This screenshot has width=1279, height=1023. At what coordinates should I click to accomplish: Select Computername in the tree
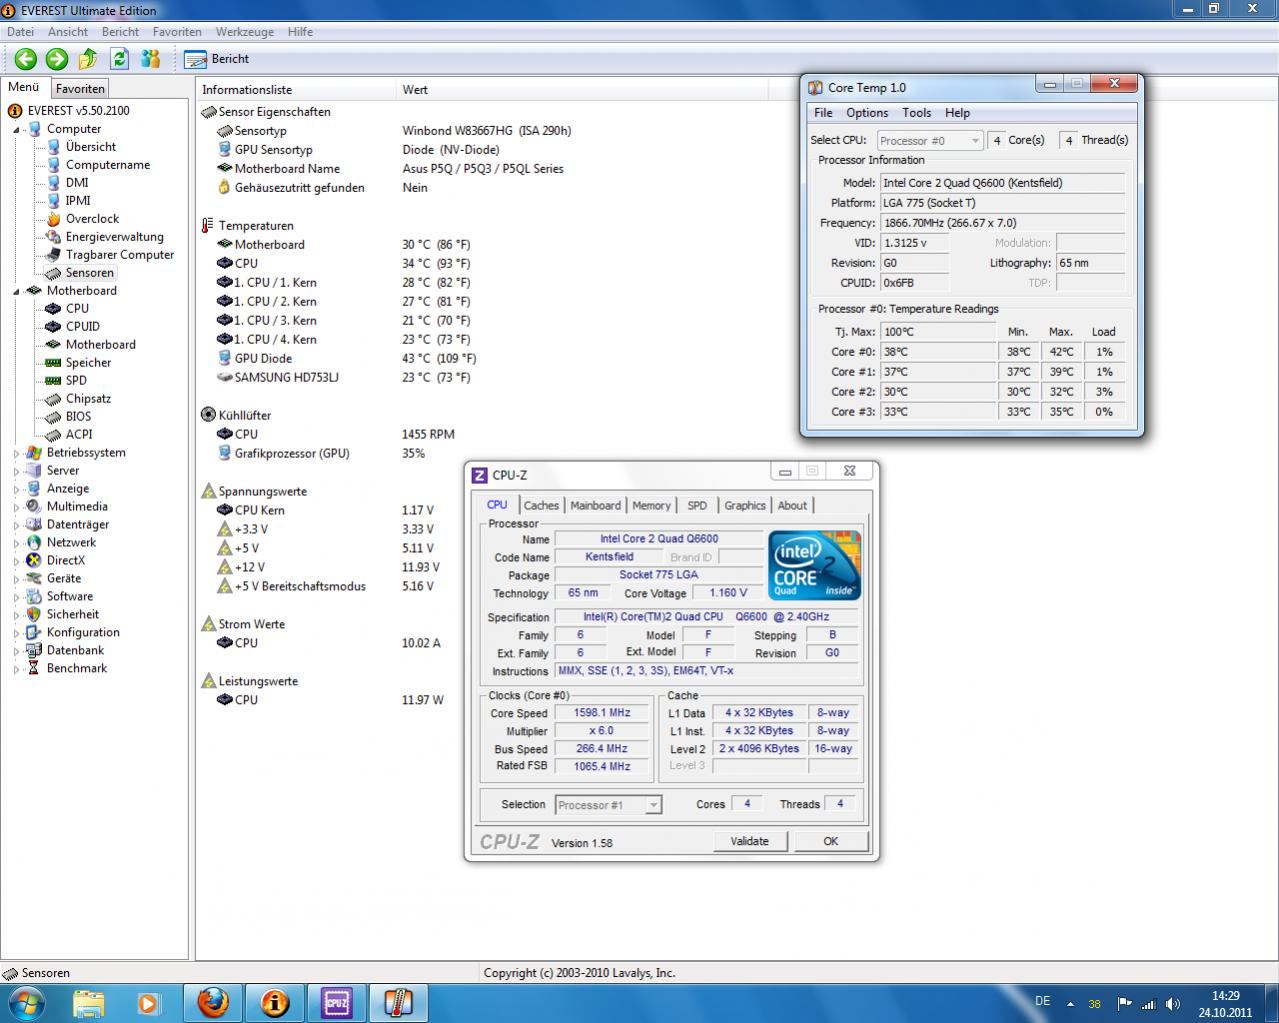(x=108, y=165)
